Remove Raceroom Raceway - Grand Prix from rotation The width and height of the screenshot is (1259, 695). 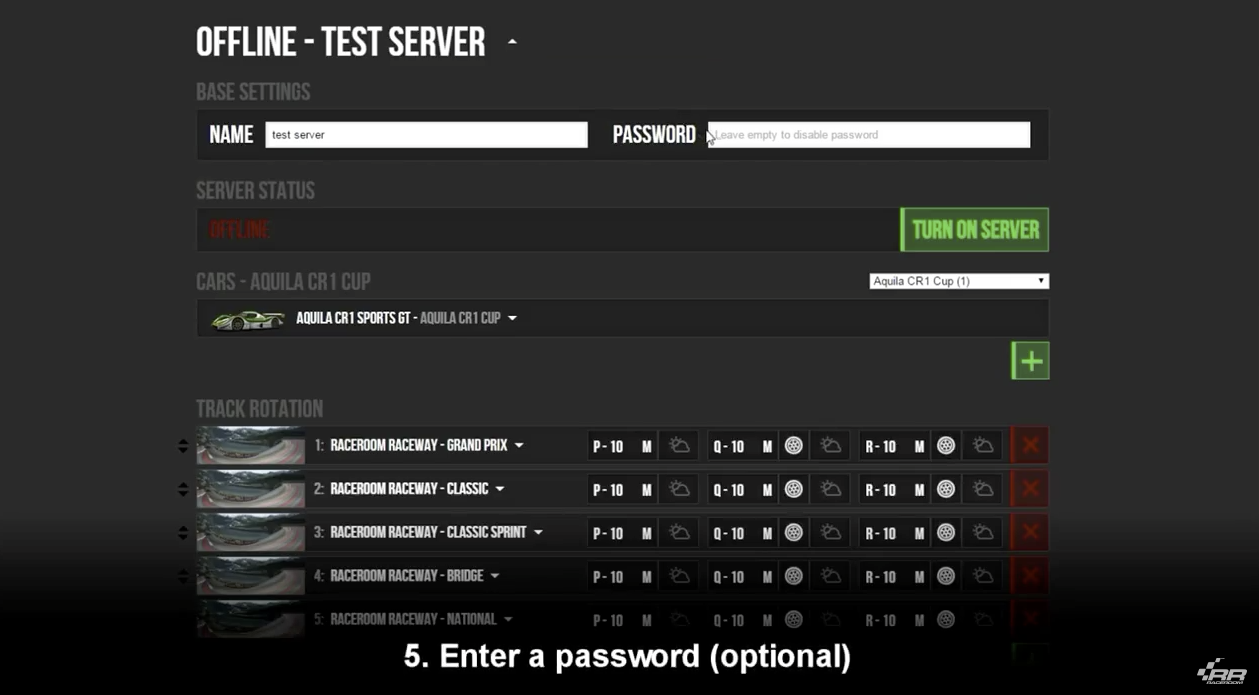pyautogui.click(x=1030, y=445)
